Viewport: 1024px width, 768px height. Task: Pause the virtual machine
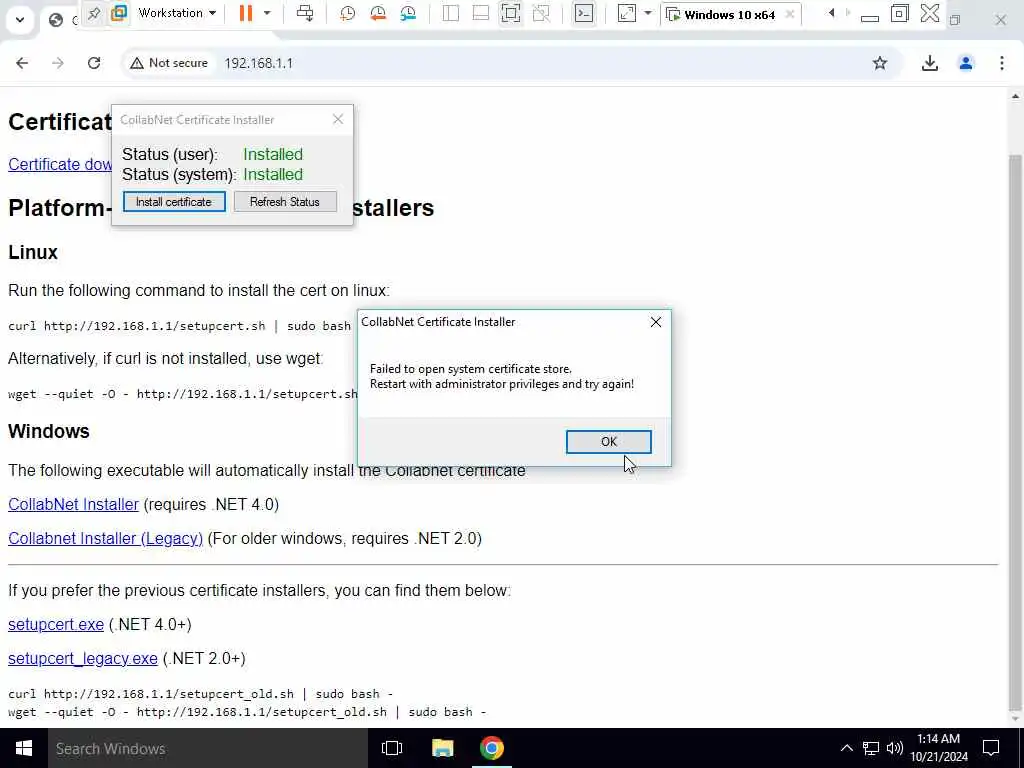[x=246, y=13]
